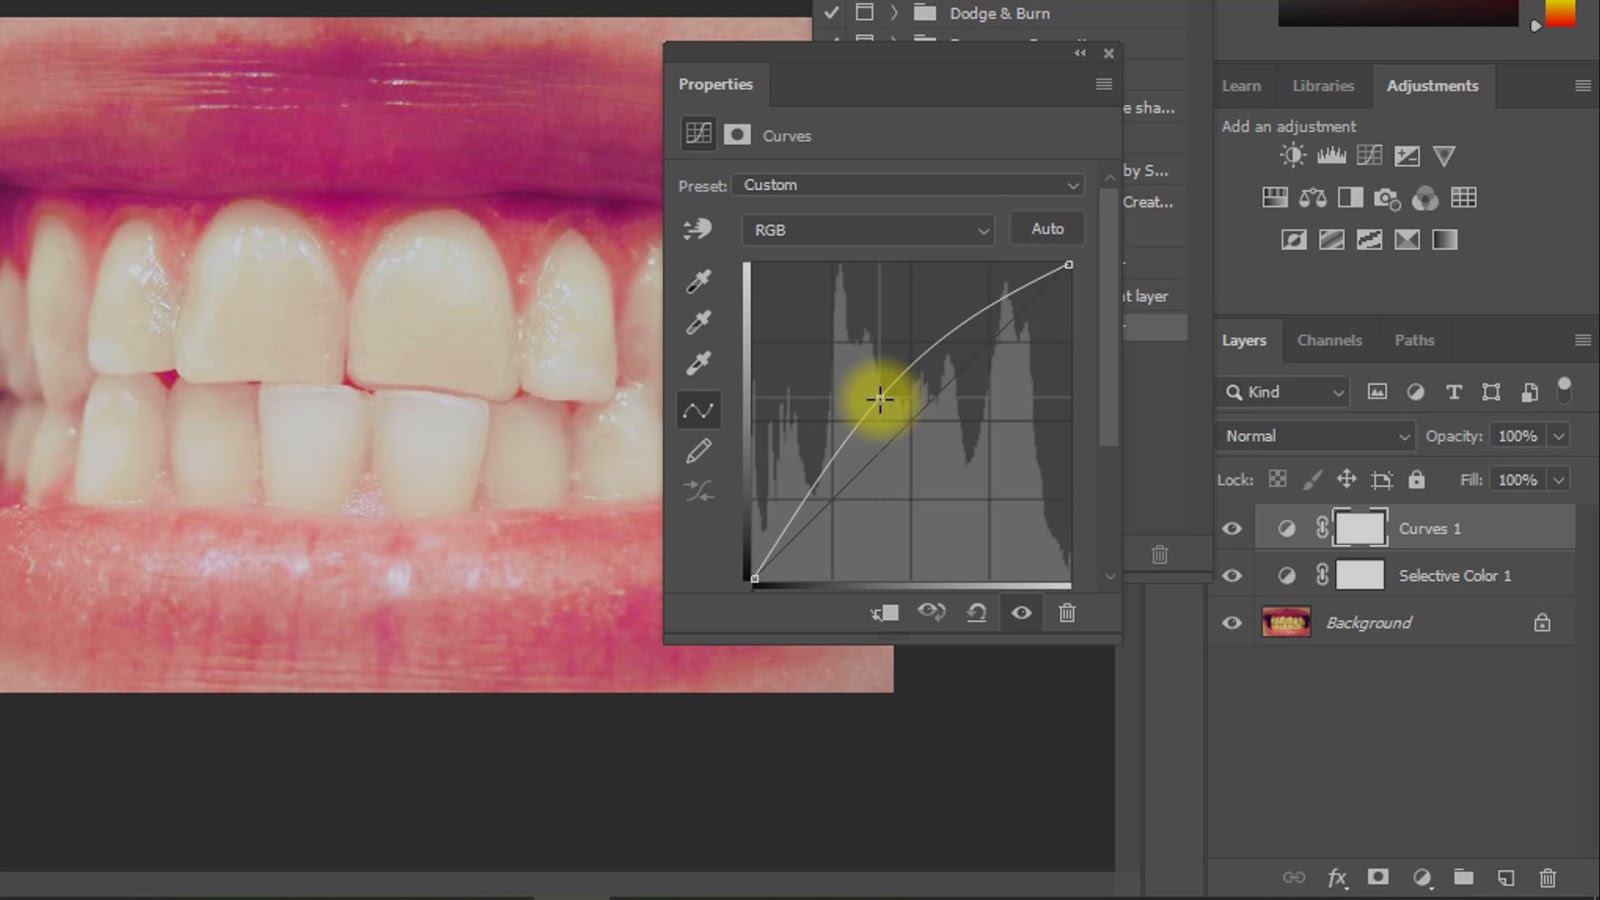Add a Photo Filter adjustment layer
The height and width of the screenshot is (900, 1600).
(x=1387, y=197)
